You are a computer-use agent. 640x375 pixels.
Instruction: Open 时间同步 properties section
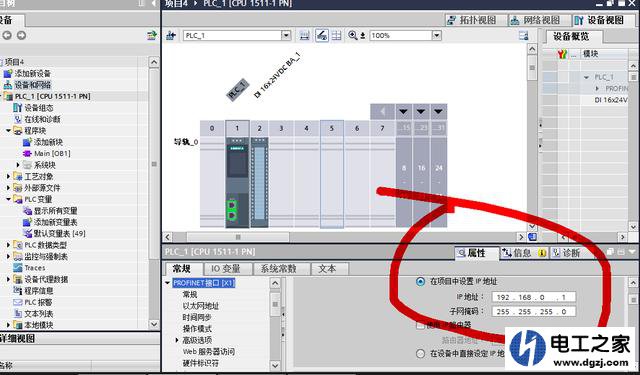pyautogui.click(x=197, y=317)
